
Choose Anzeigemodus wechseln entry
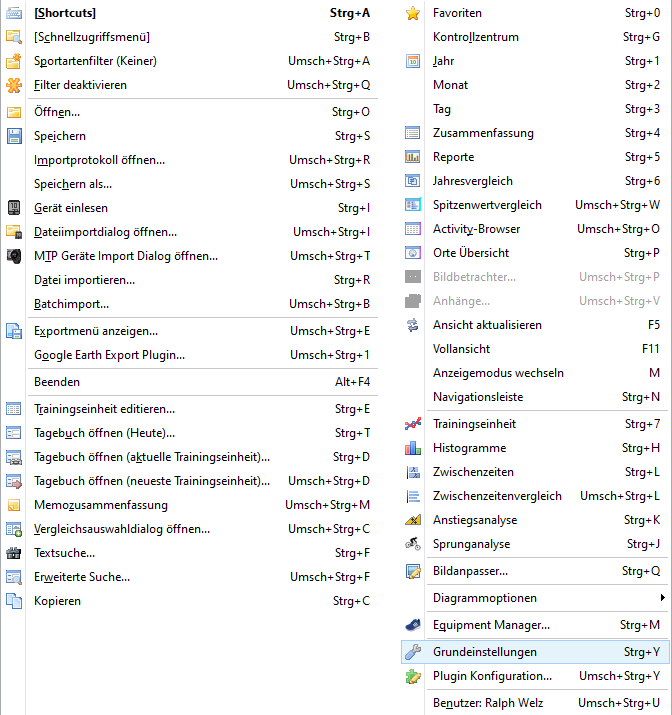pos(535,373)
